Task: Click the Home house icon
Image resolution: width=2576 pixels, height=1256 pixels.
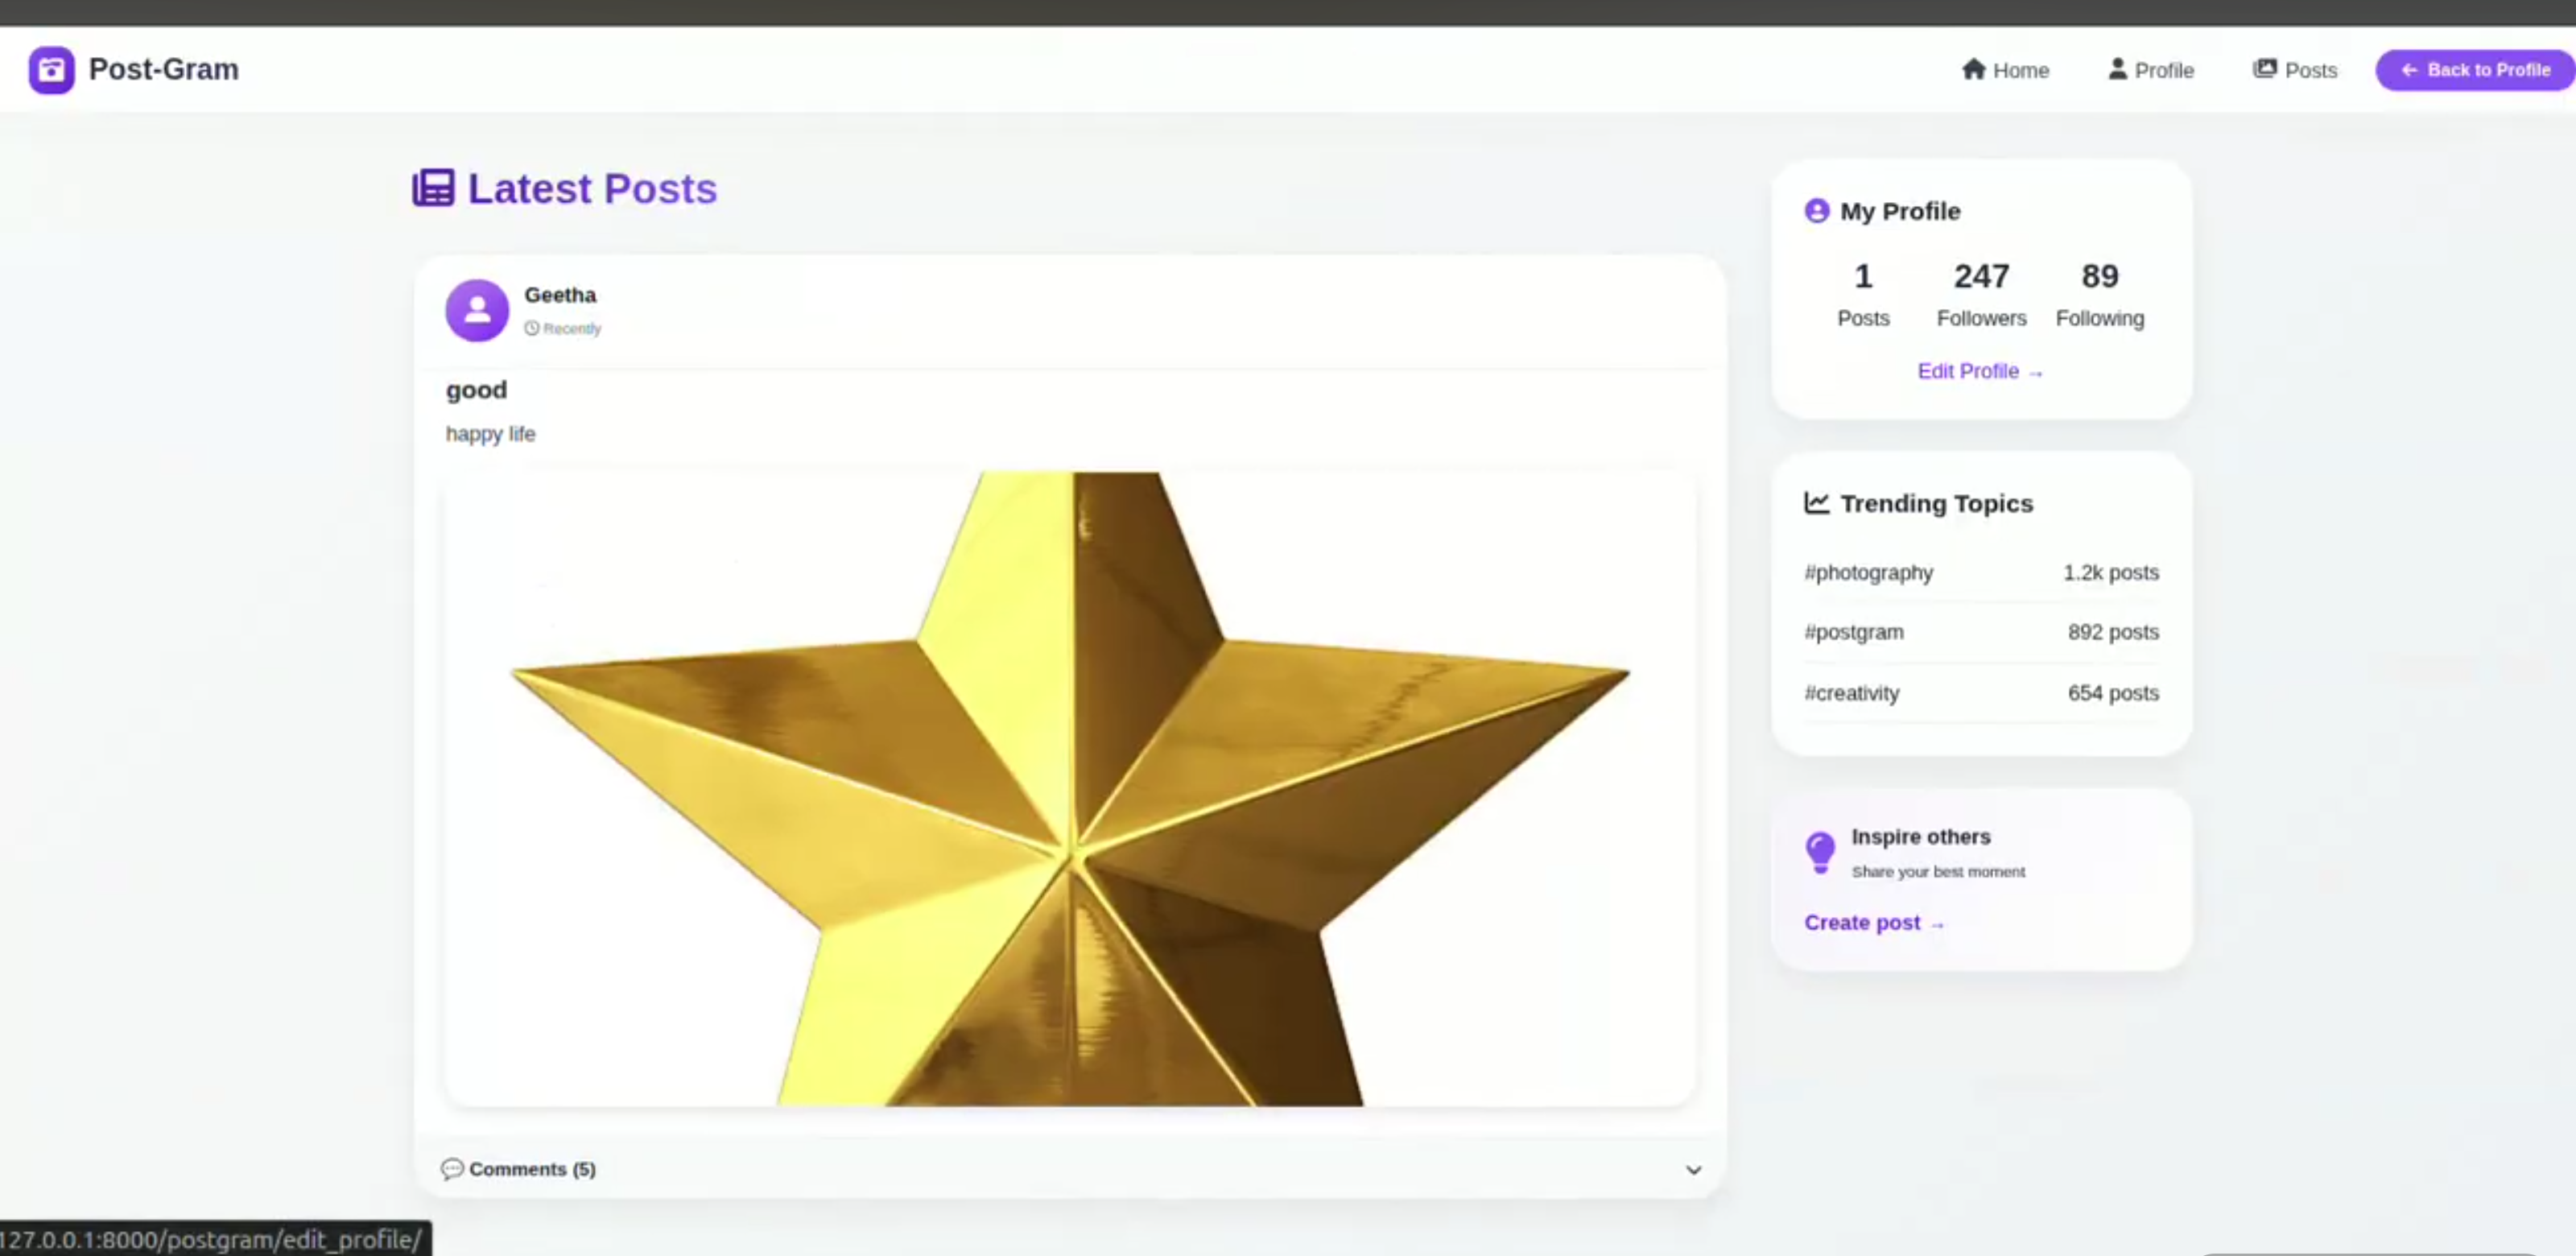Action: [x=1973, y=69]
